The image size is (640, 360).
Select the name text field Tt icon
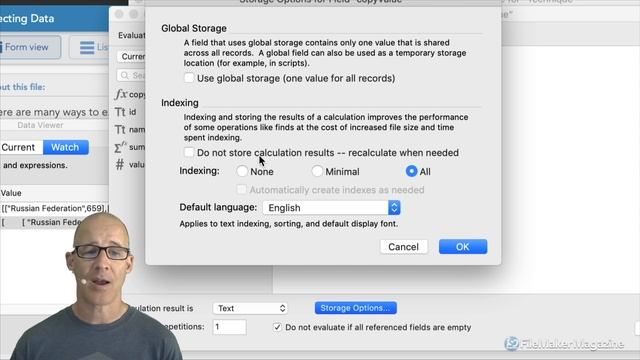click(120, 129)
